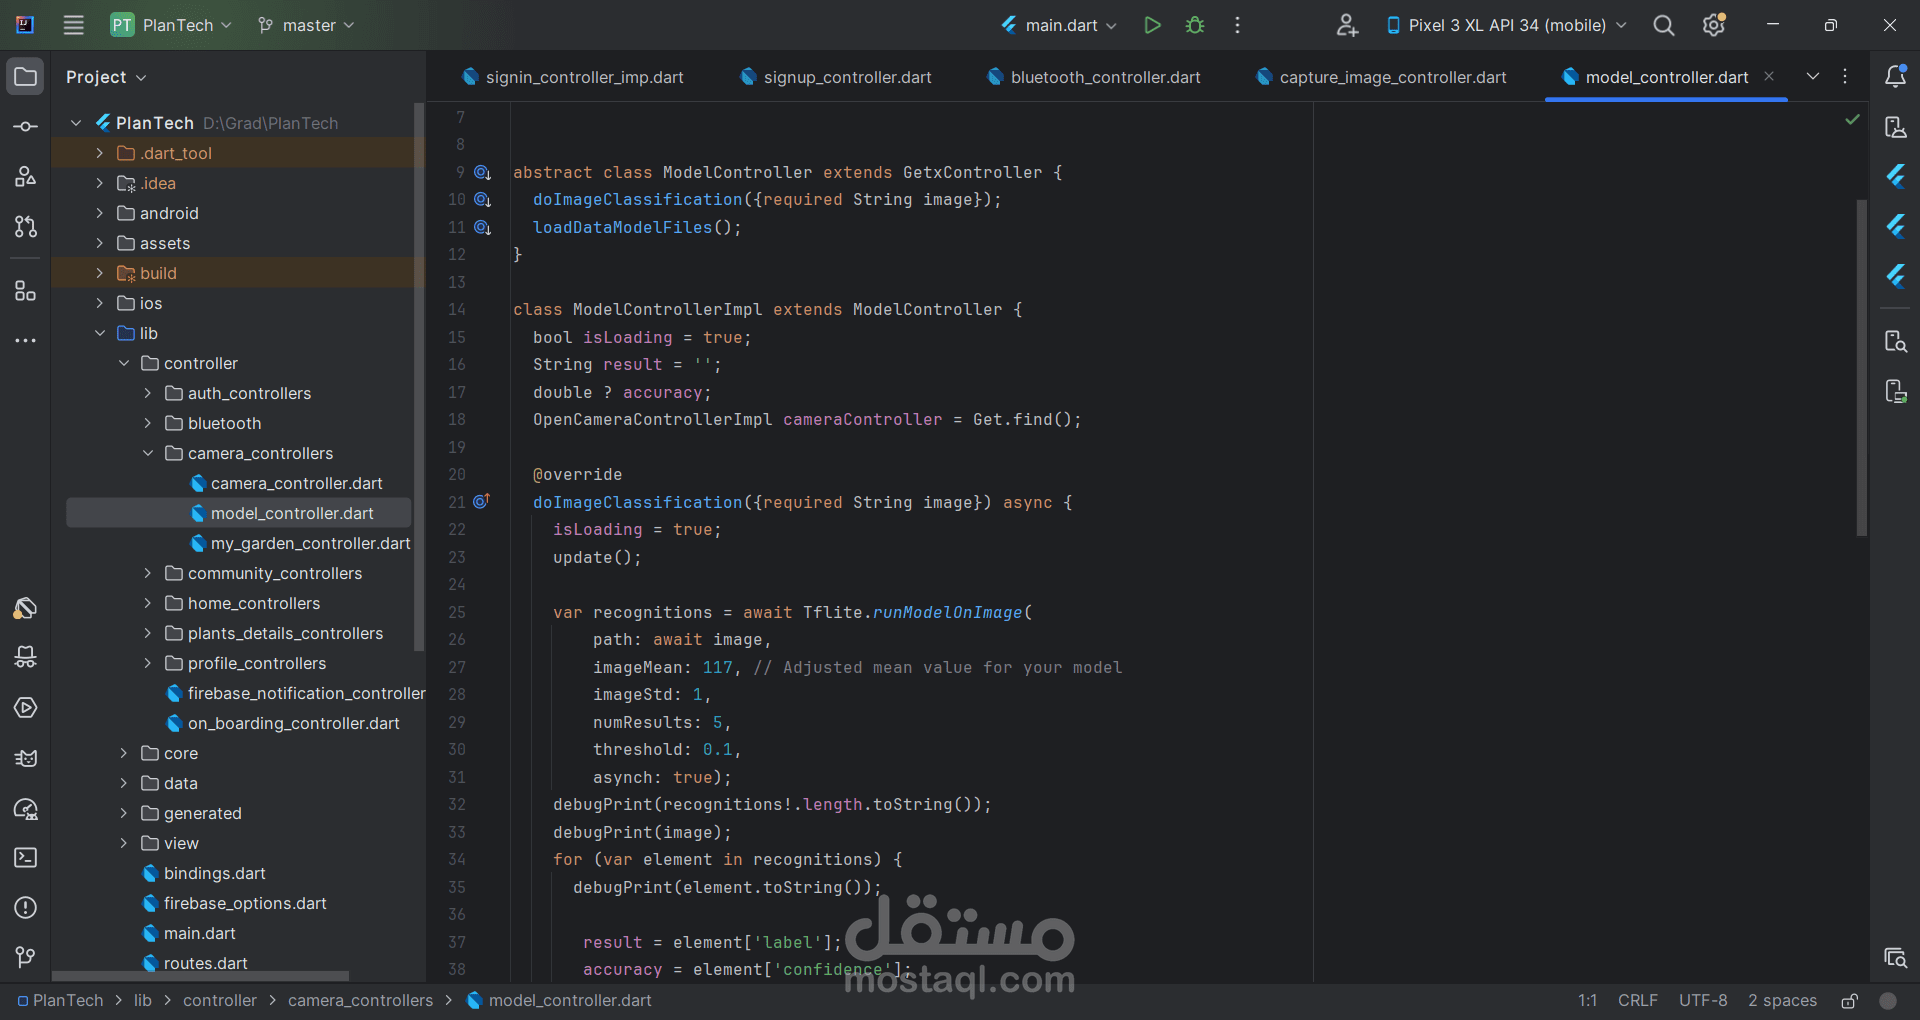Open Flutter Outline tool window icon
This screenshot has width=1920, height=1020.
click(1895, 177)
